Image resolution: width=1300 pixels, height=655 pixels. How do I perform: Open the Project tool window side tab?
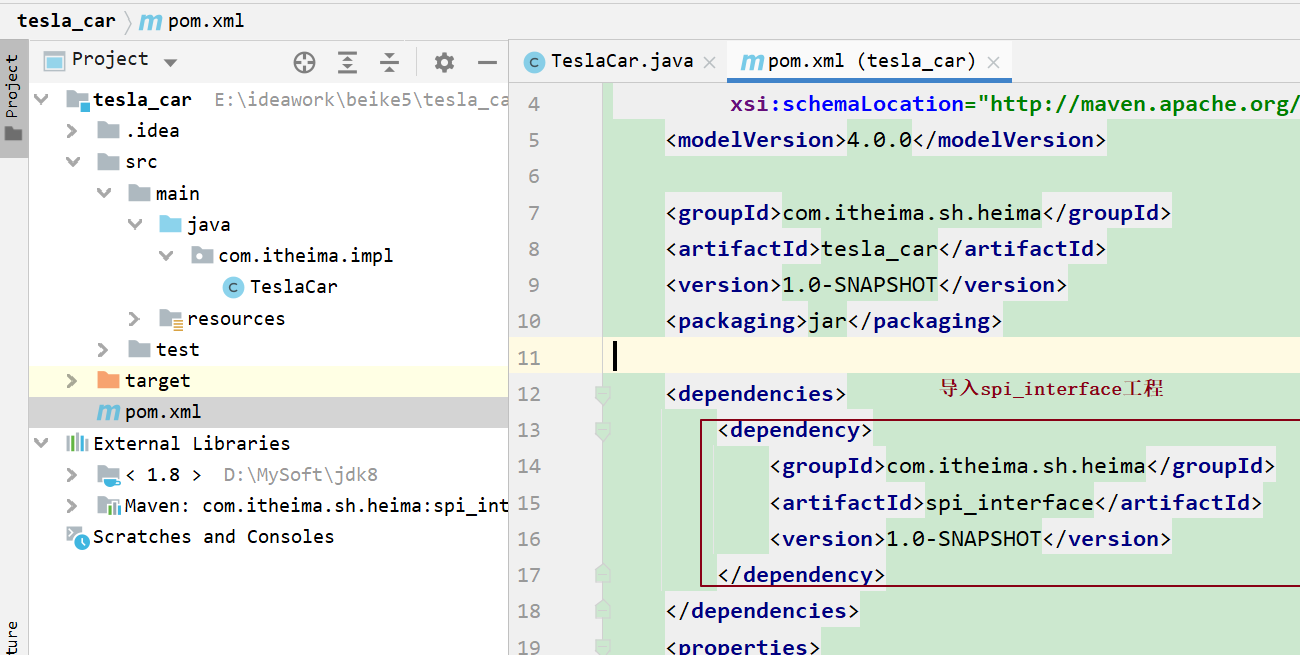click(x=13, y=98)
